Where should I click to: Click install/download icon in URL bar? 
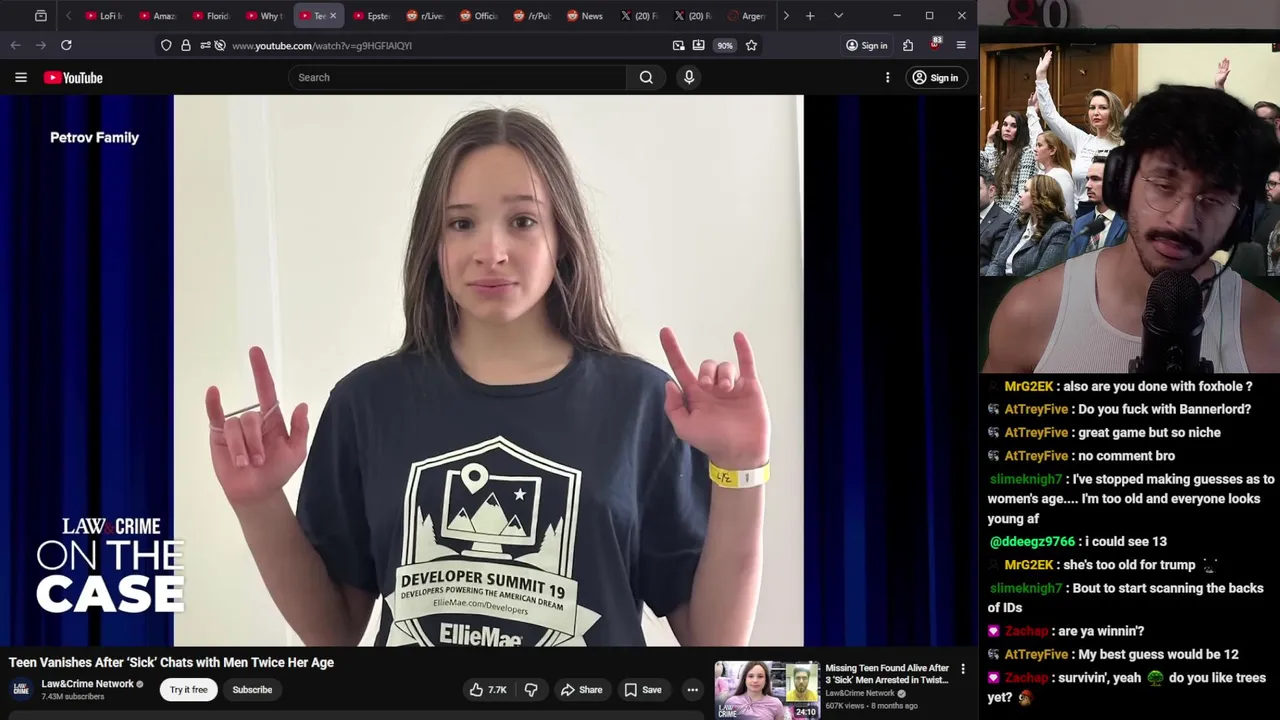(x=698, y=45)
